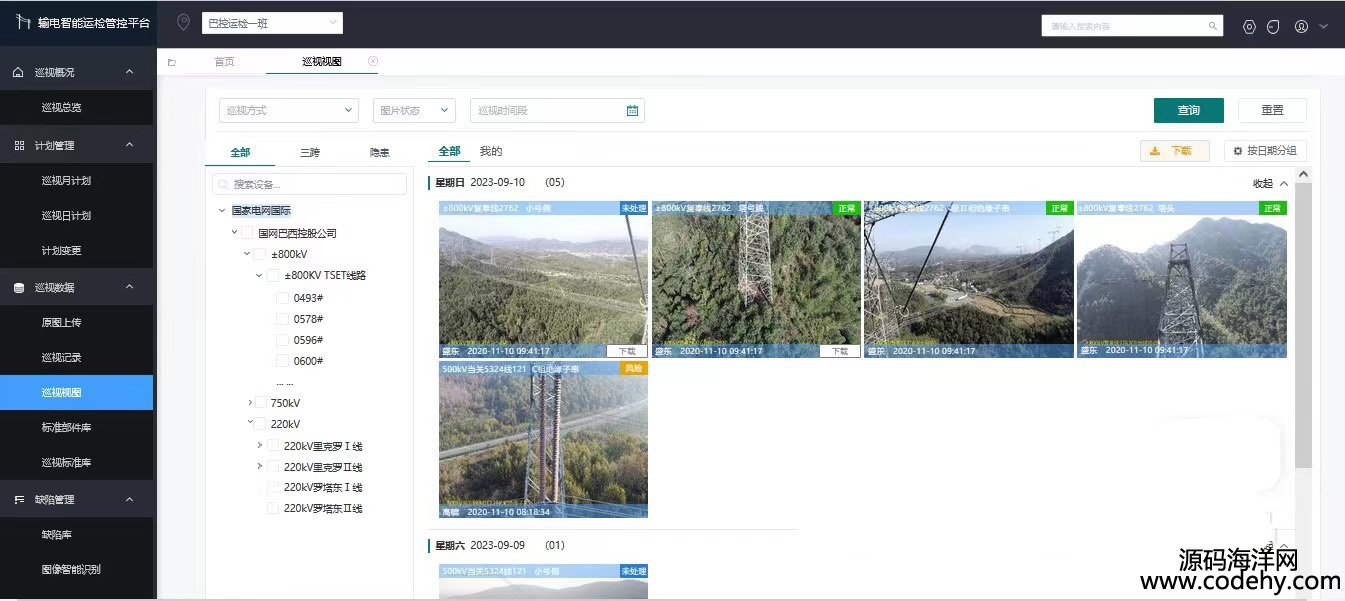Tick the ±800KV TSET线路 checkbox

click(273, 275)
